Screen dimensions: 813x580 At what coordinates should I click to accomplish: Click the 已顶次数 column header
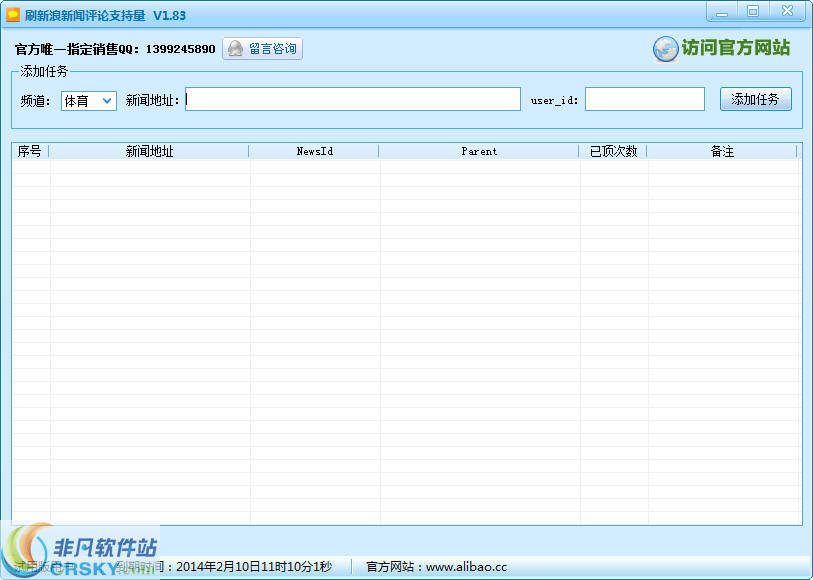tap(613, 151)
